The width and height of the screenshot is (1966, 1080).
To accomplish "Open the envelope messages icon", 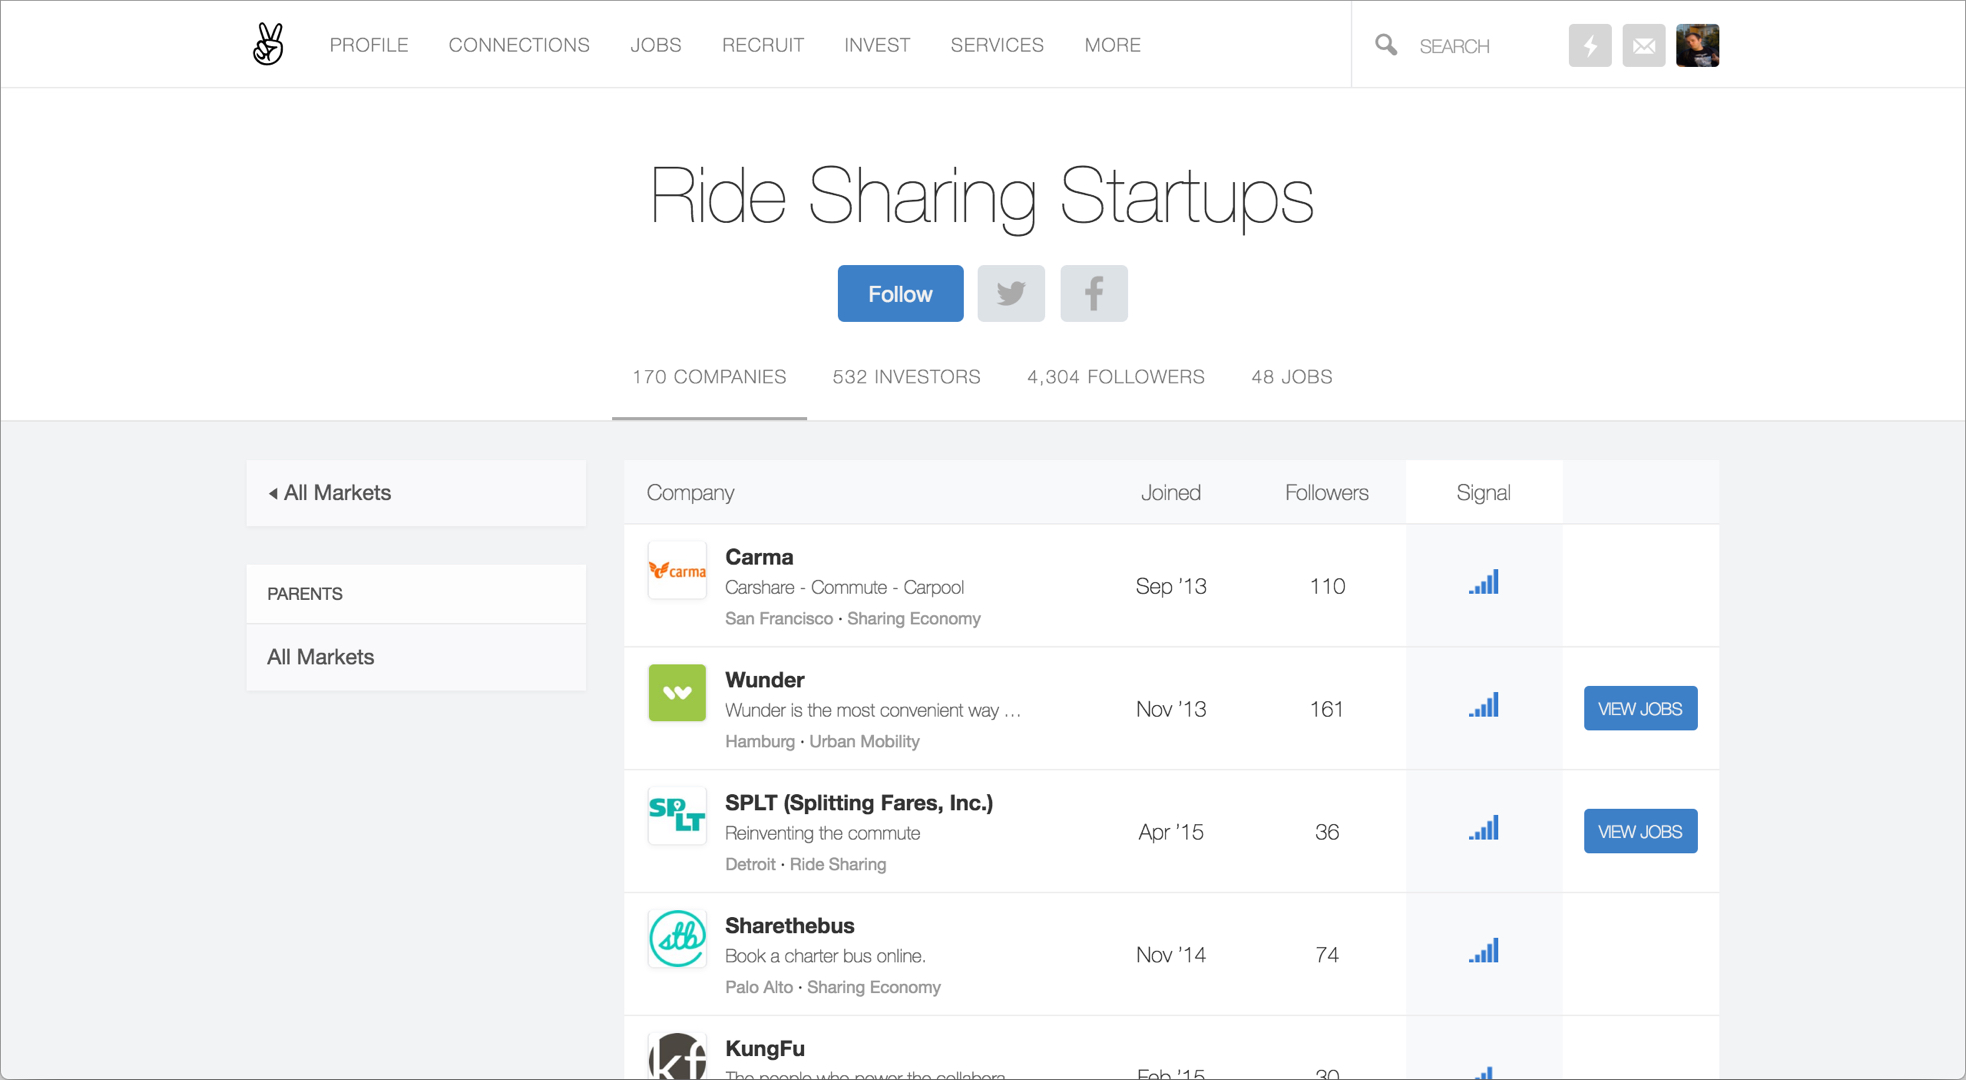I will tap(1643, 46).
